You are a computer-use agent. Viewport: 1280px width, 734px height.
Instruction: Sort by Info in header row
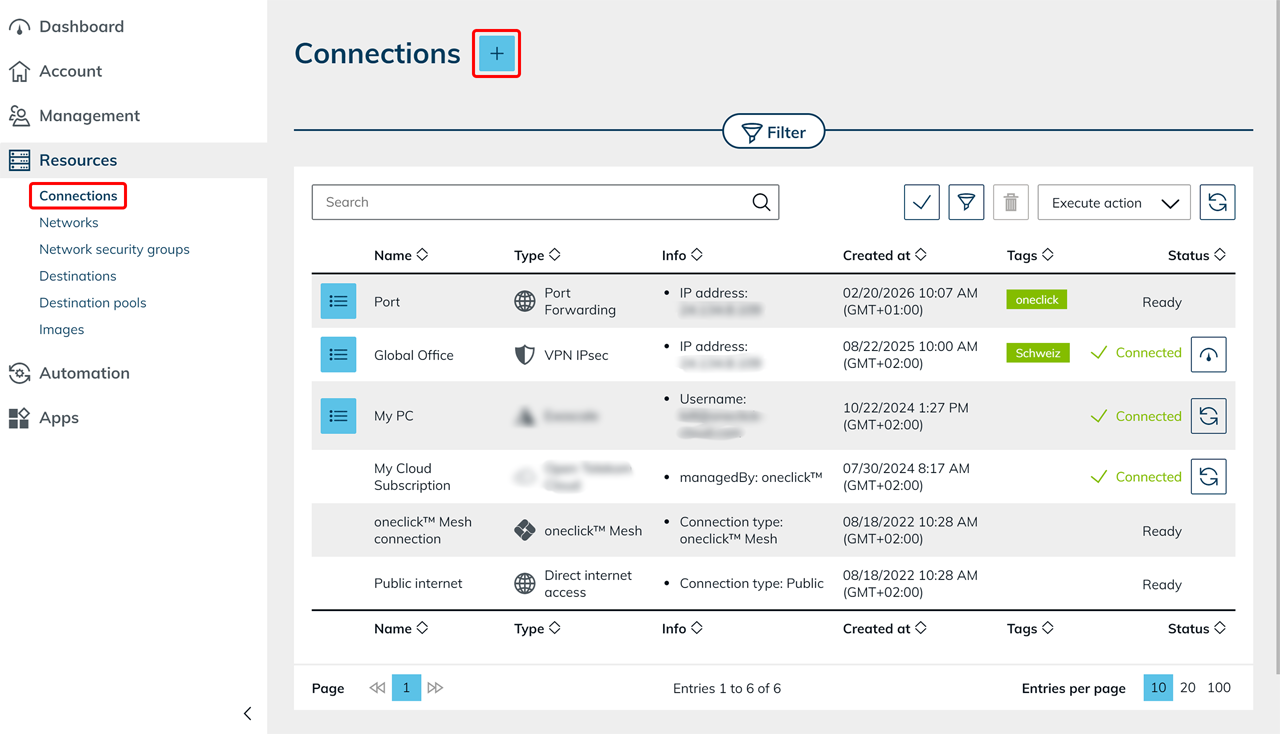click(x=682, y=255)
